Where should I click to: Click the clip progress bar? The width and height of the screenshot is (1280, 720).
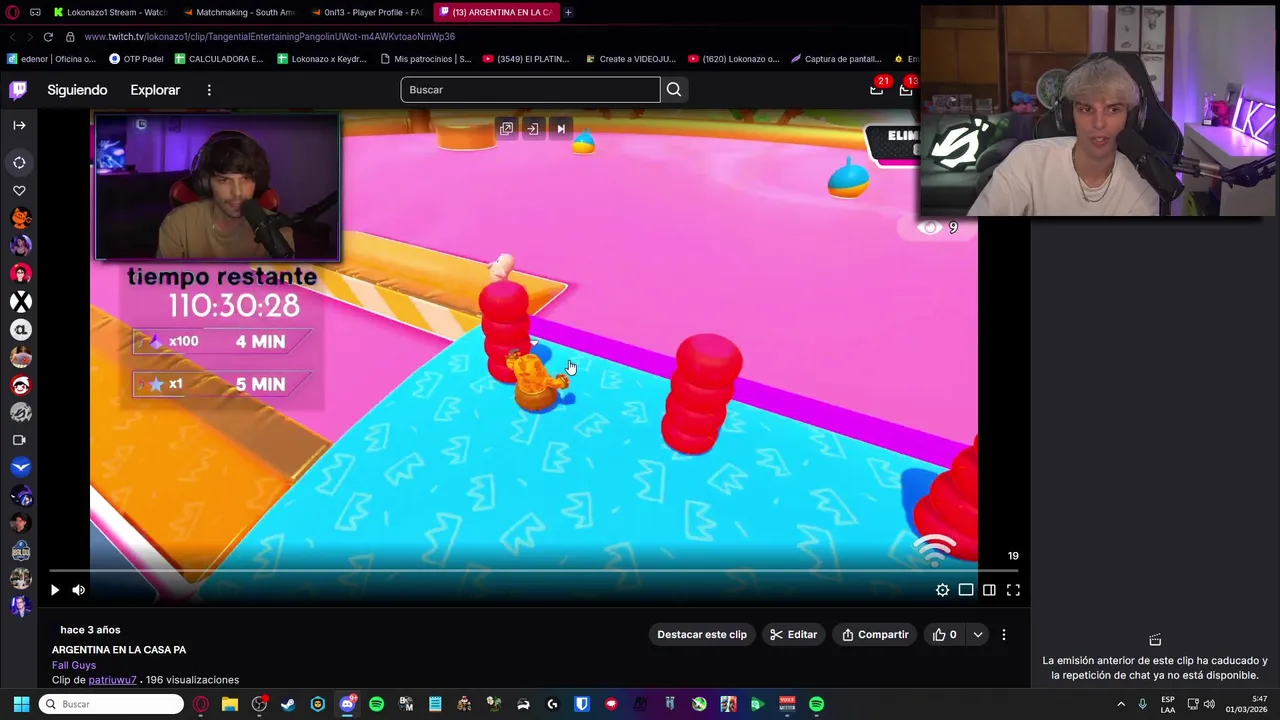(x=534, y=571)
